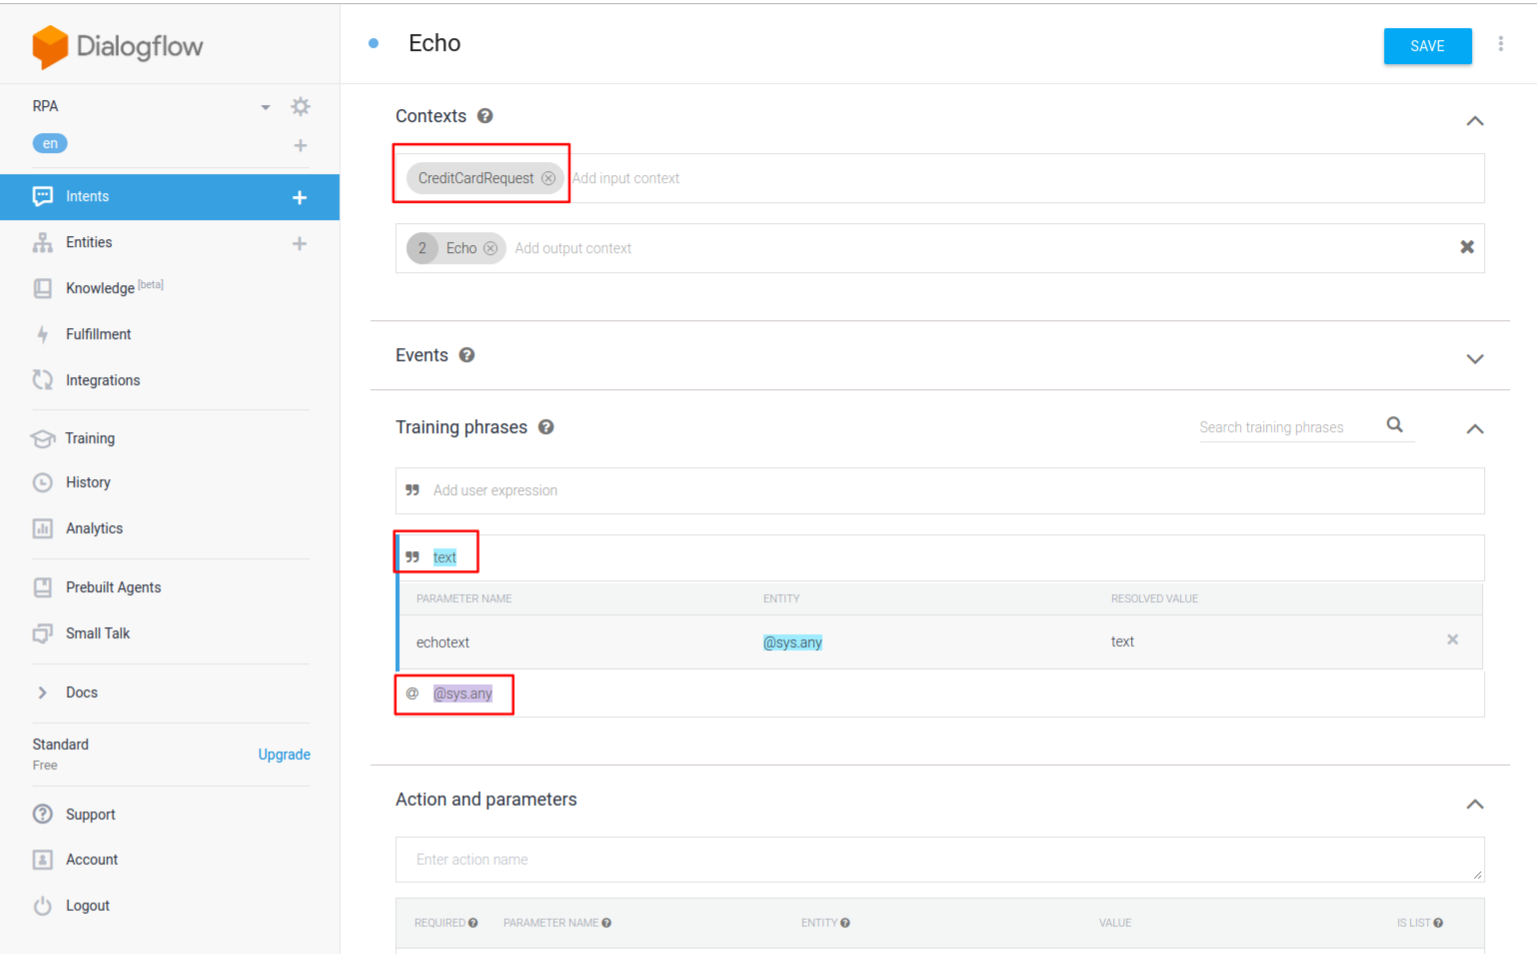Image resolution: width=1537 pixels, height=954 pixels.
Task: Click the create new intent plus icon
Action: pyautogui.click(x=299, y=197)
